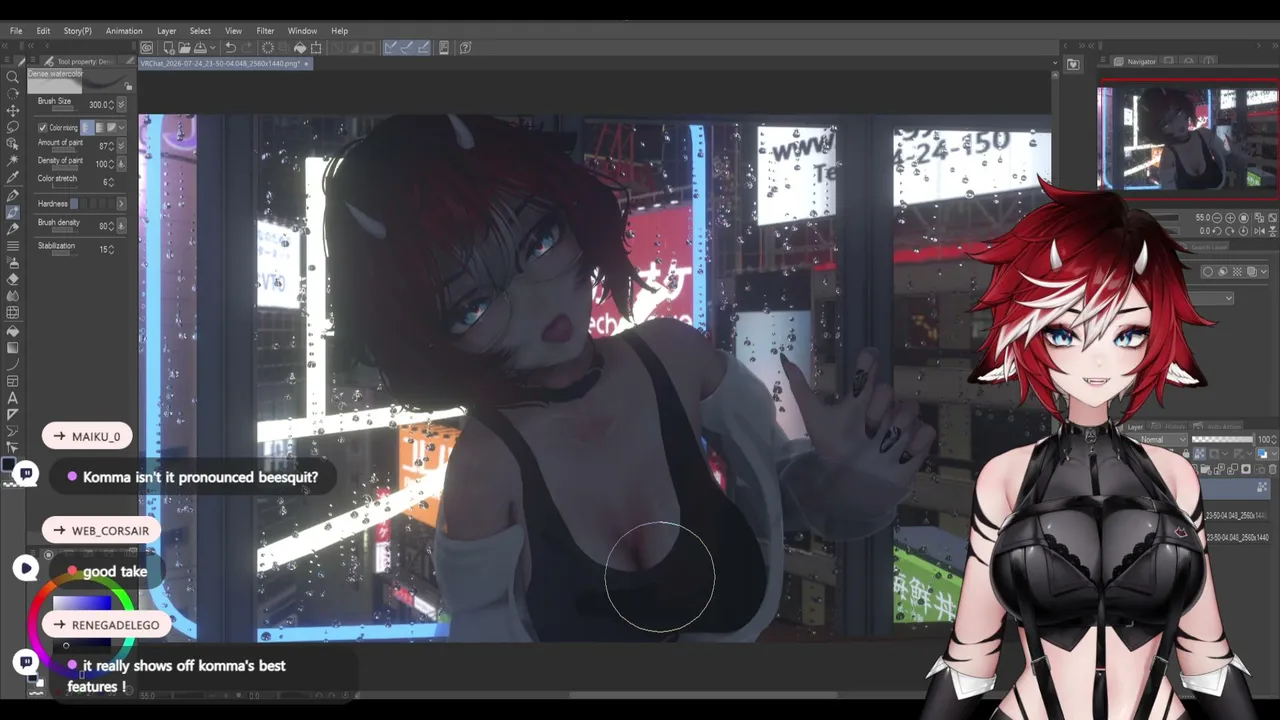This screenshot has width=1280, height=720.
Task: Zoom out in the Navigator panel
Action: tap(1219, 217)
